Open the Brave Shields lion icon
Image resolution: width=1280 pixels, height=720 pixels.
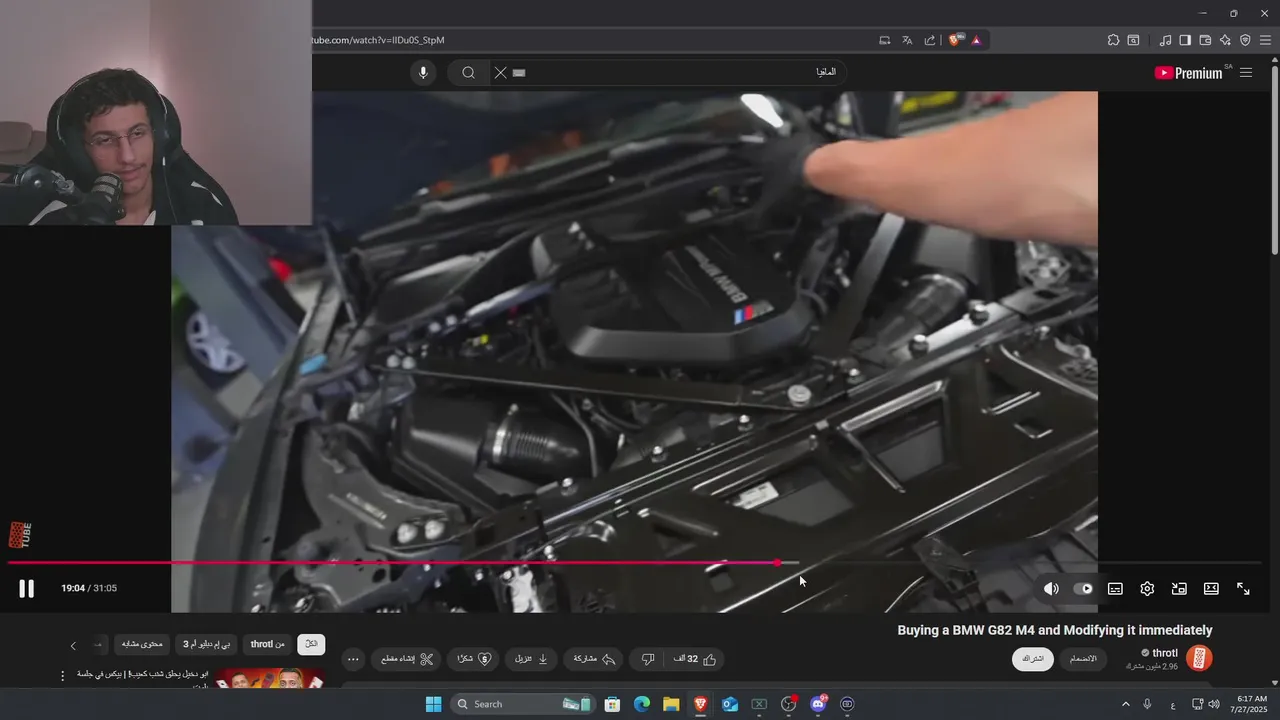(x=954, y=40)
